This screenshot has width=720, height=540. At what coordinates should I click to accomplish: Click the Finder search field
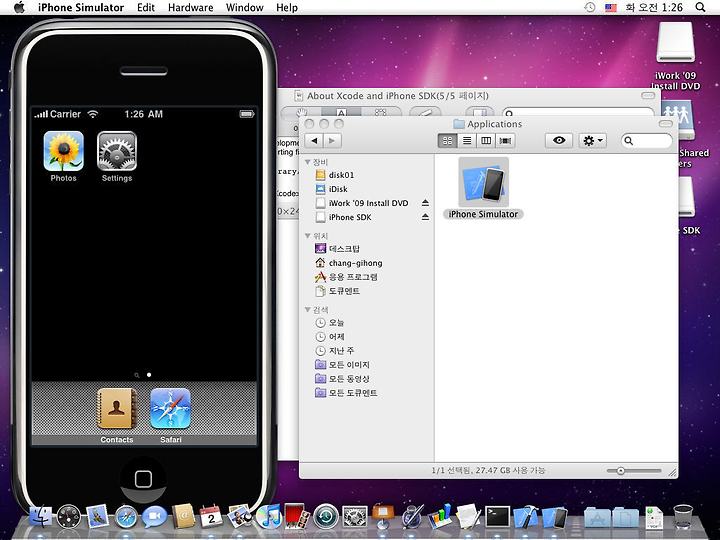pyautogui.click(x=647, y=141)
